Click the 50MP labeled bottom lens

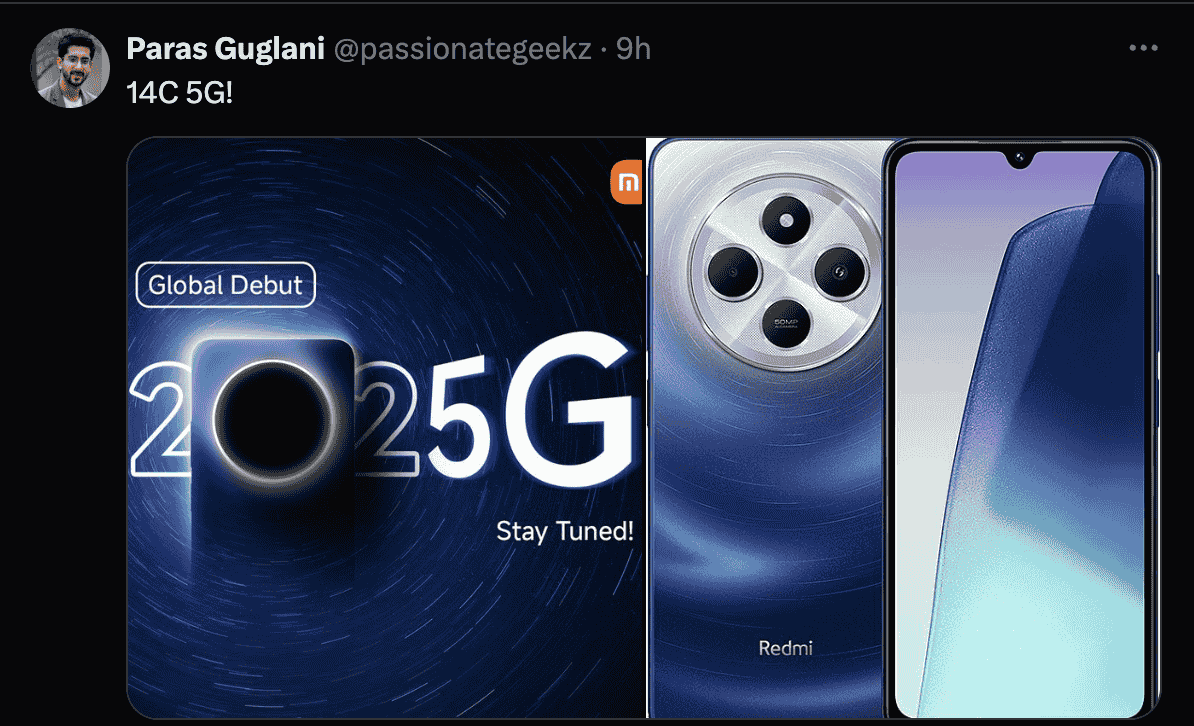[785, 322]
